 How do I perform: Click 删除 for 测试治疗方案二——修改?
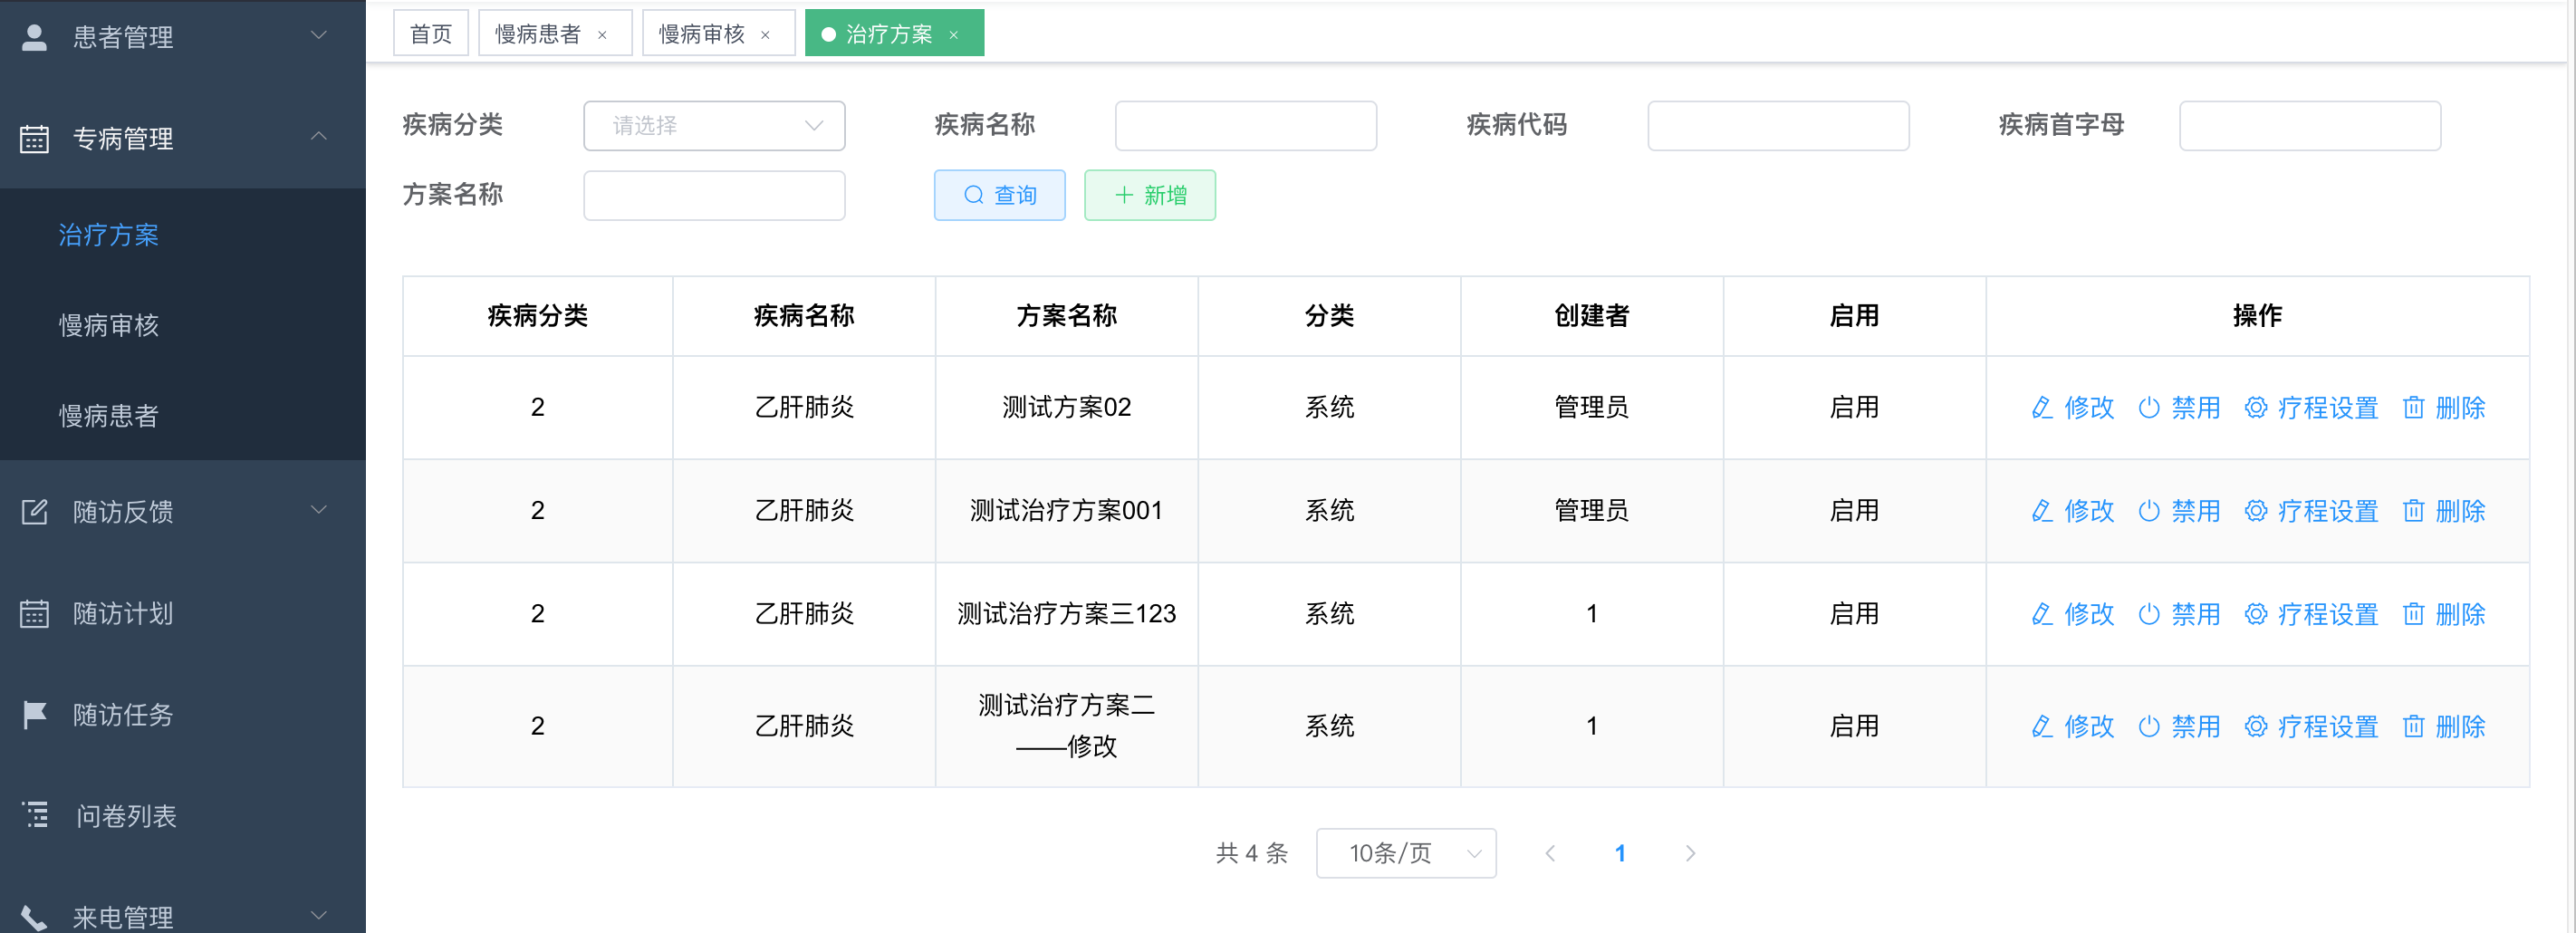(x=2443, y=726)
